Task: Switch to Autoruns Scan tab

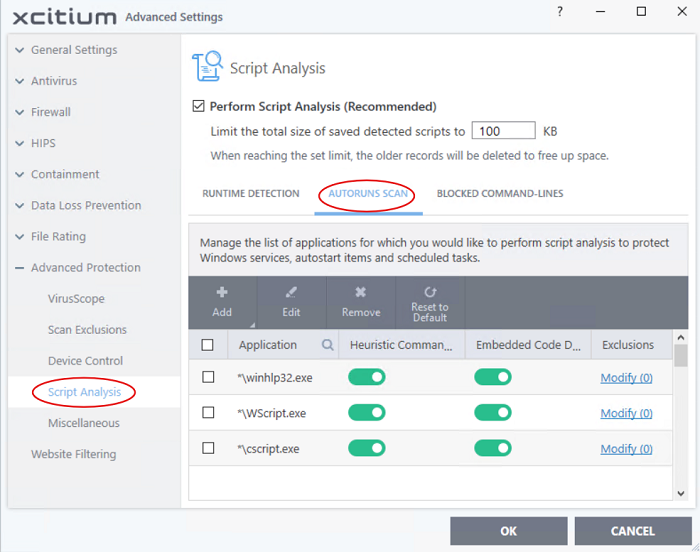Action: 368,194
